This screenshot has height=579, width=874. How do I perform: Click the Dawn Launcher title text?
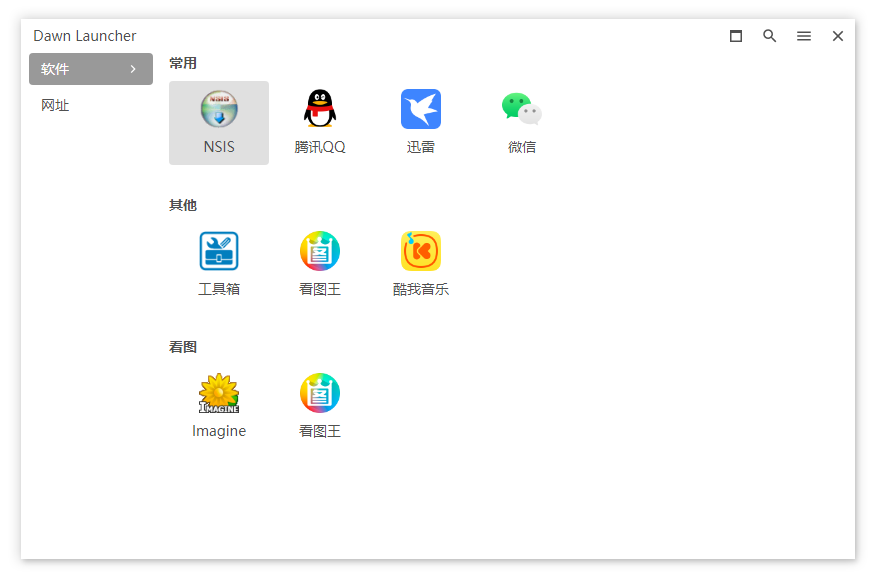tap(85, 36)
